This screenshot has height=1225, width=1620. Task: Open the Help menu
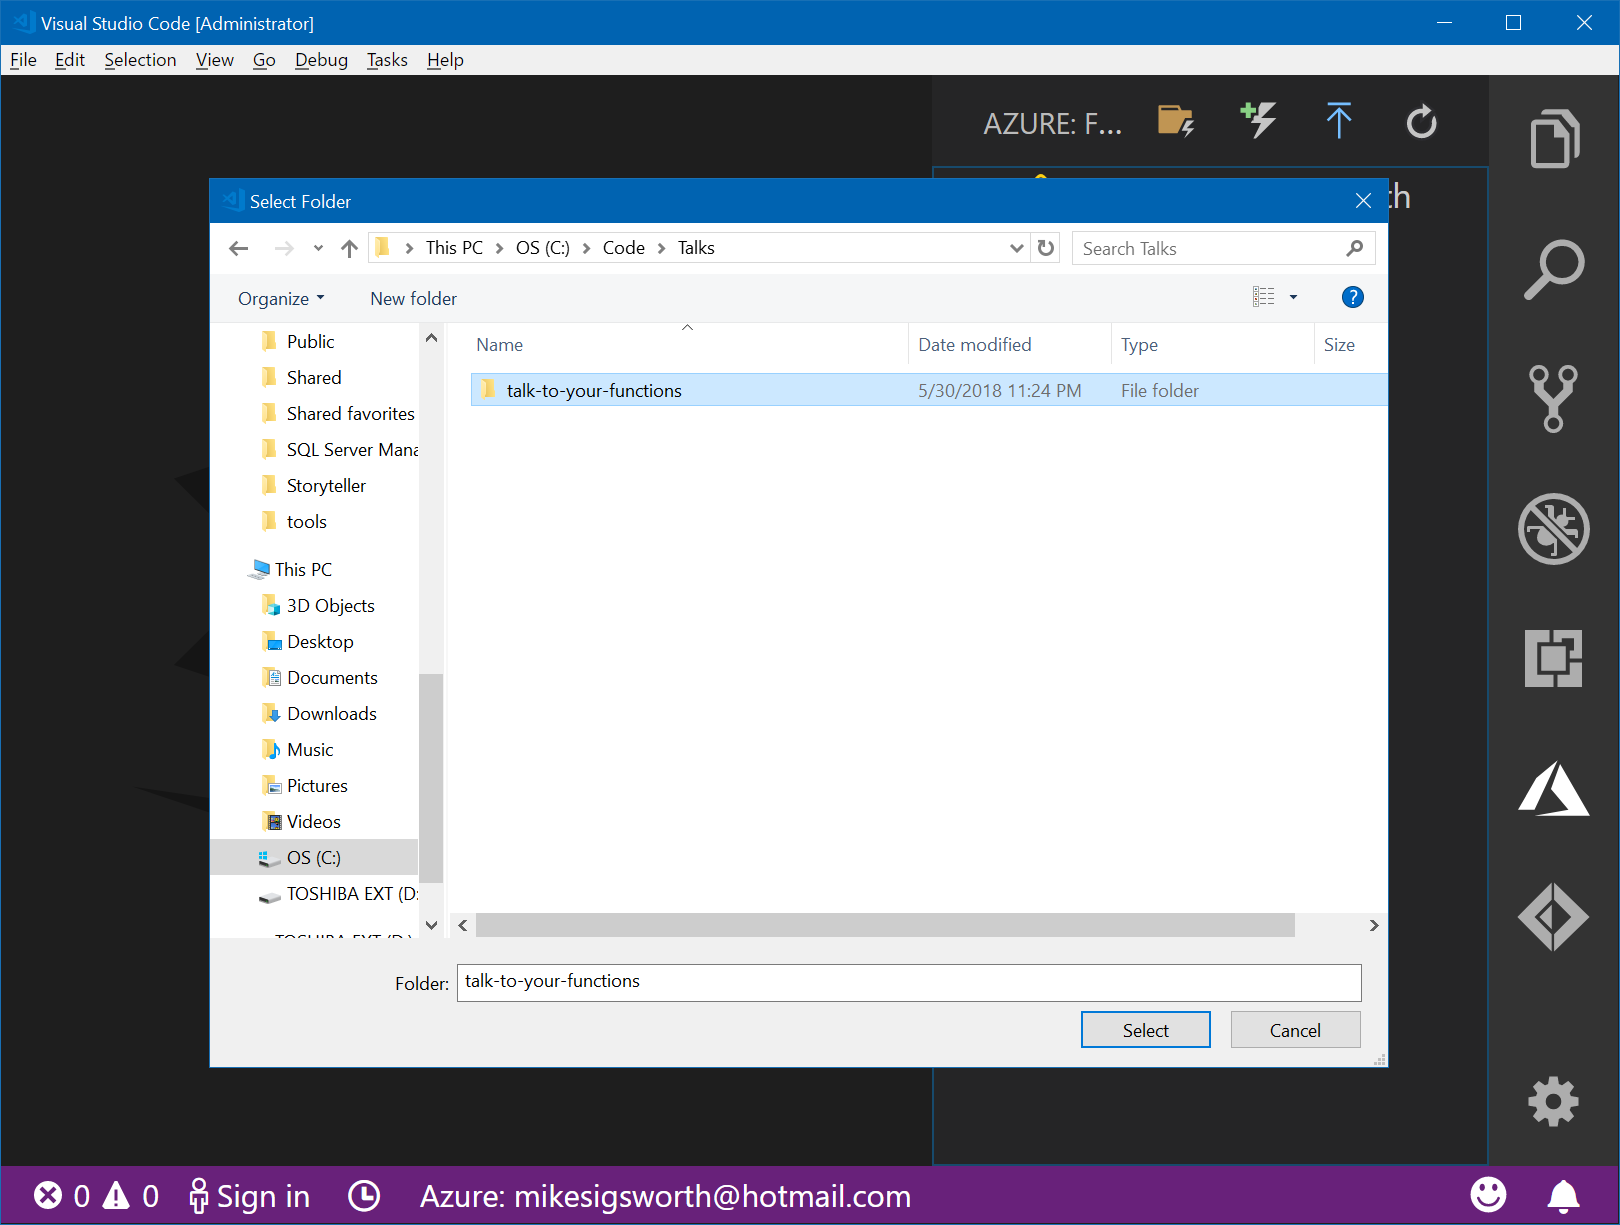(x=445, y=60)
